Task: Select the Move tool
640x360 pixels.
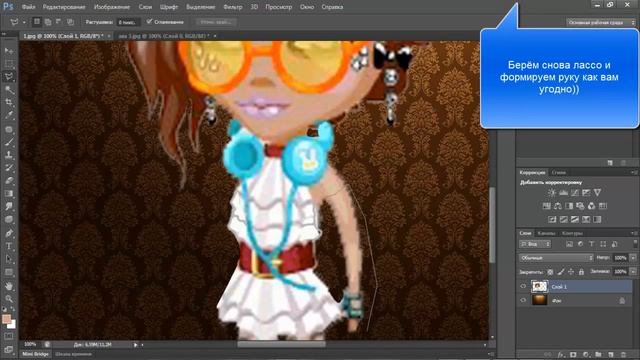Action: coord(9,51)
